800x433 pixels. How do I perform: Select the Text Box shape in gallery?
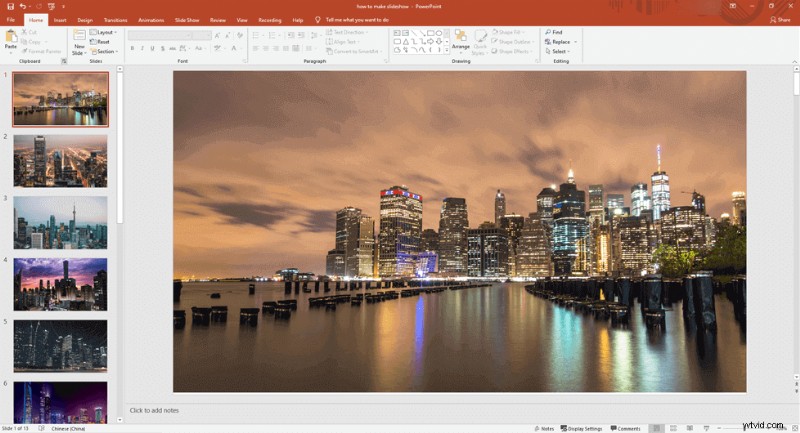click(x=397, y=33)
